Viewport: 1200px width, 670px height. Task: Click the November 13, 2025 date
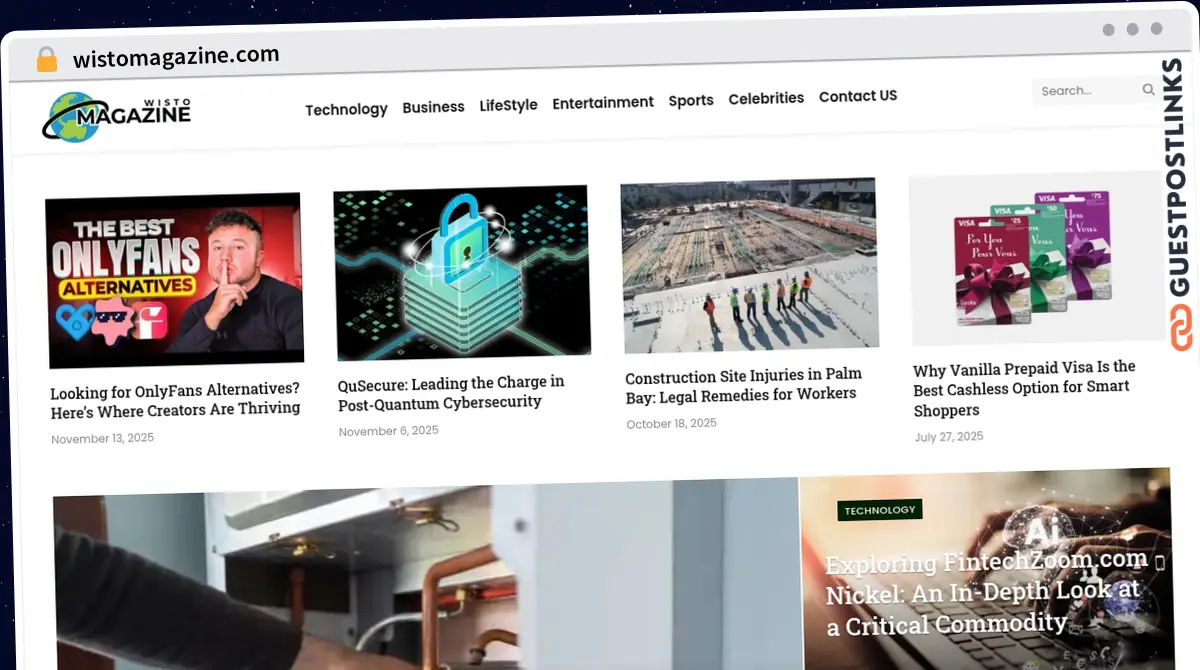pos(102,438)
